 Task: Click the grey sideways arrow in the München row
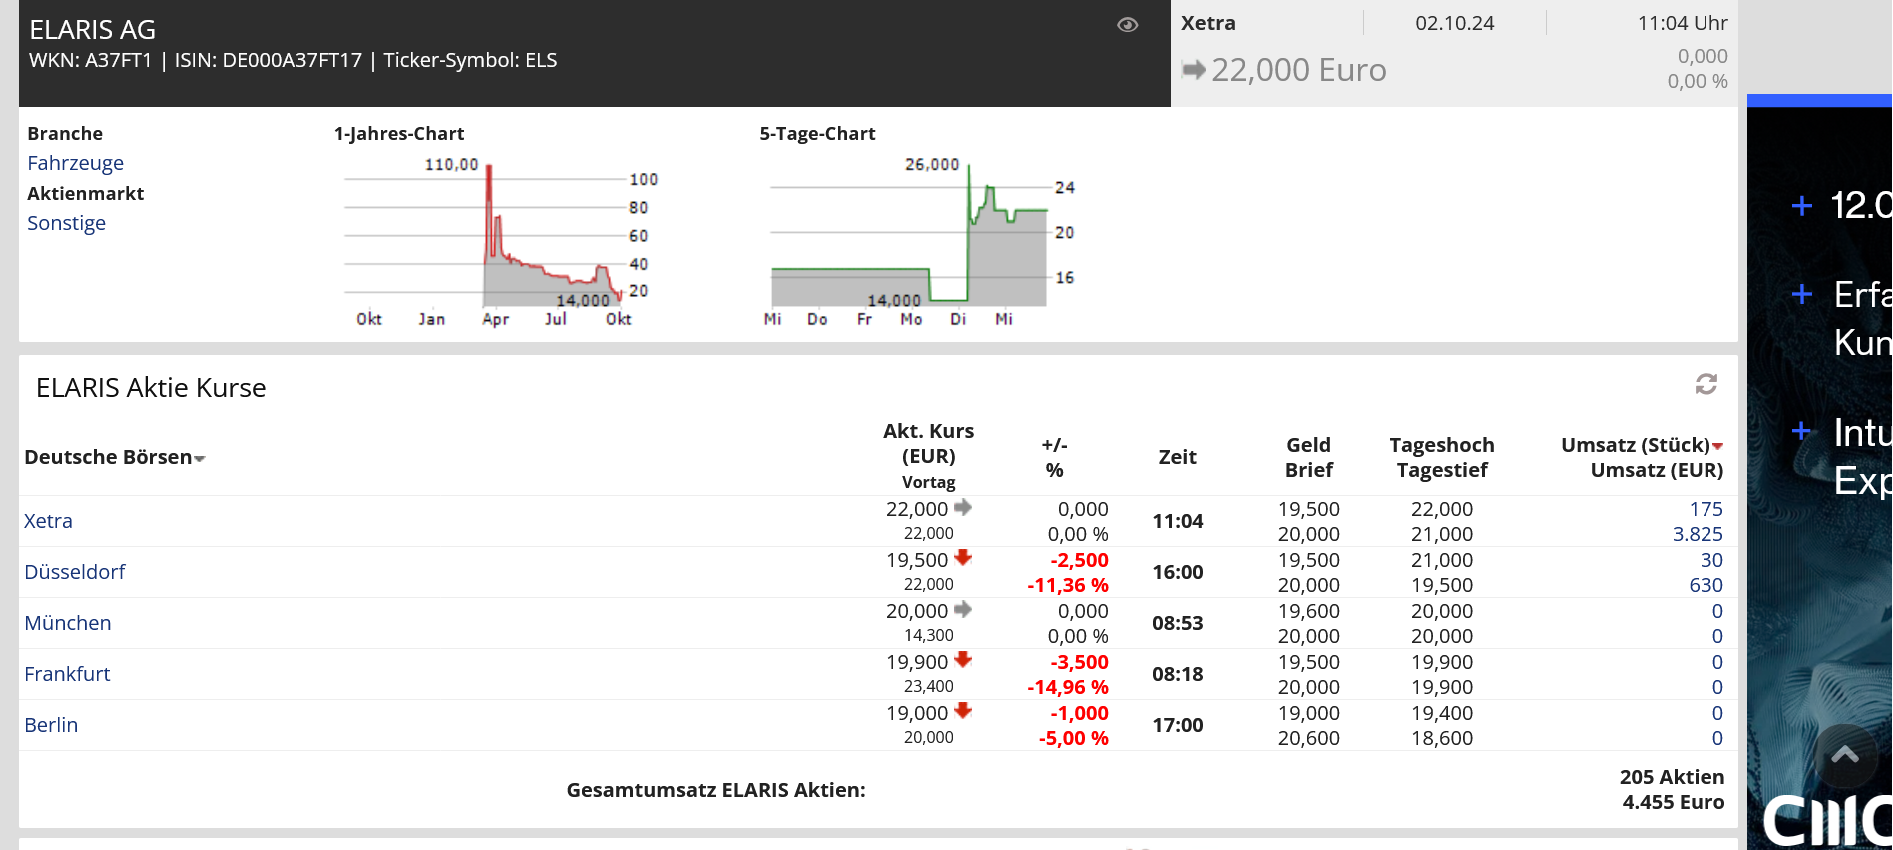pyautogui.click(x=963, y=609)
